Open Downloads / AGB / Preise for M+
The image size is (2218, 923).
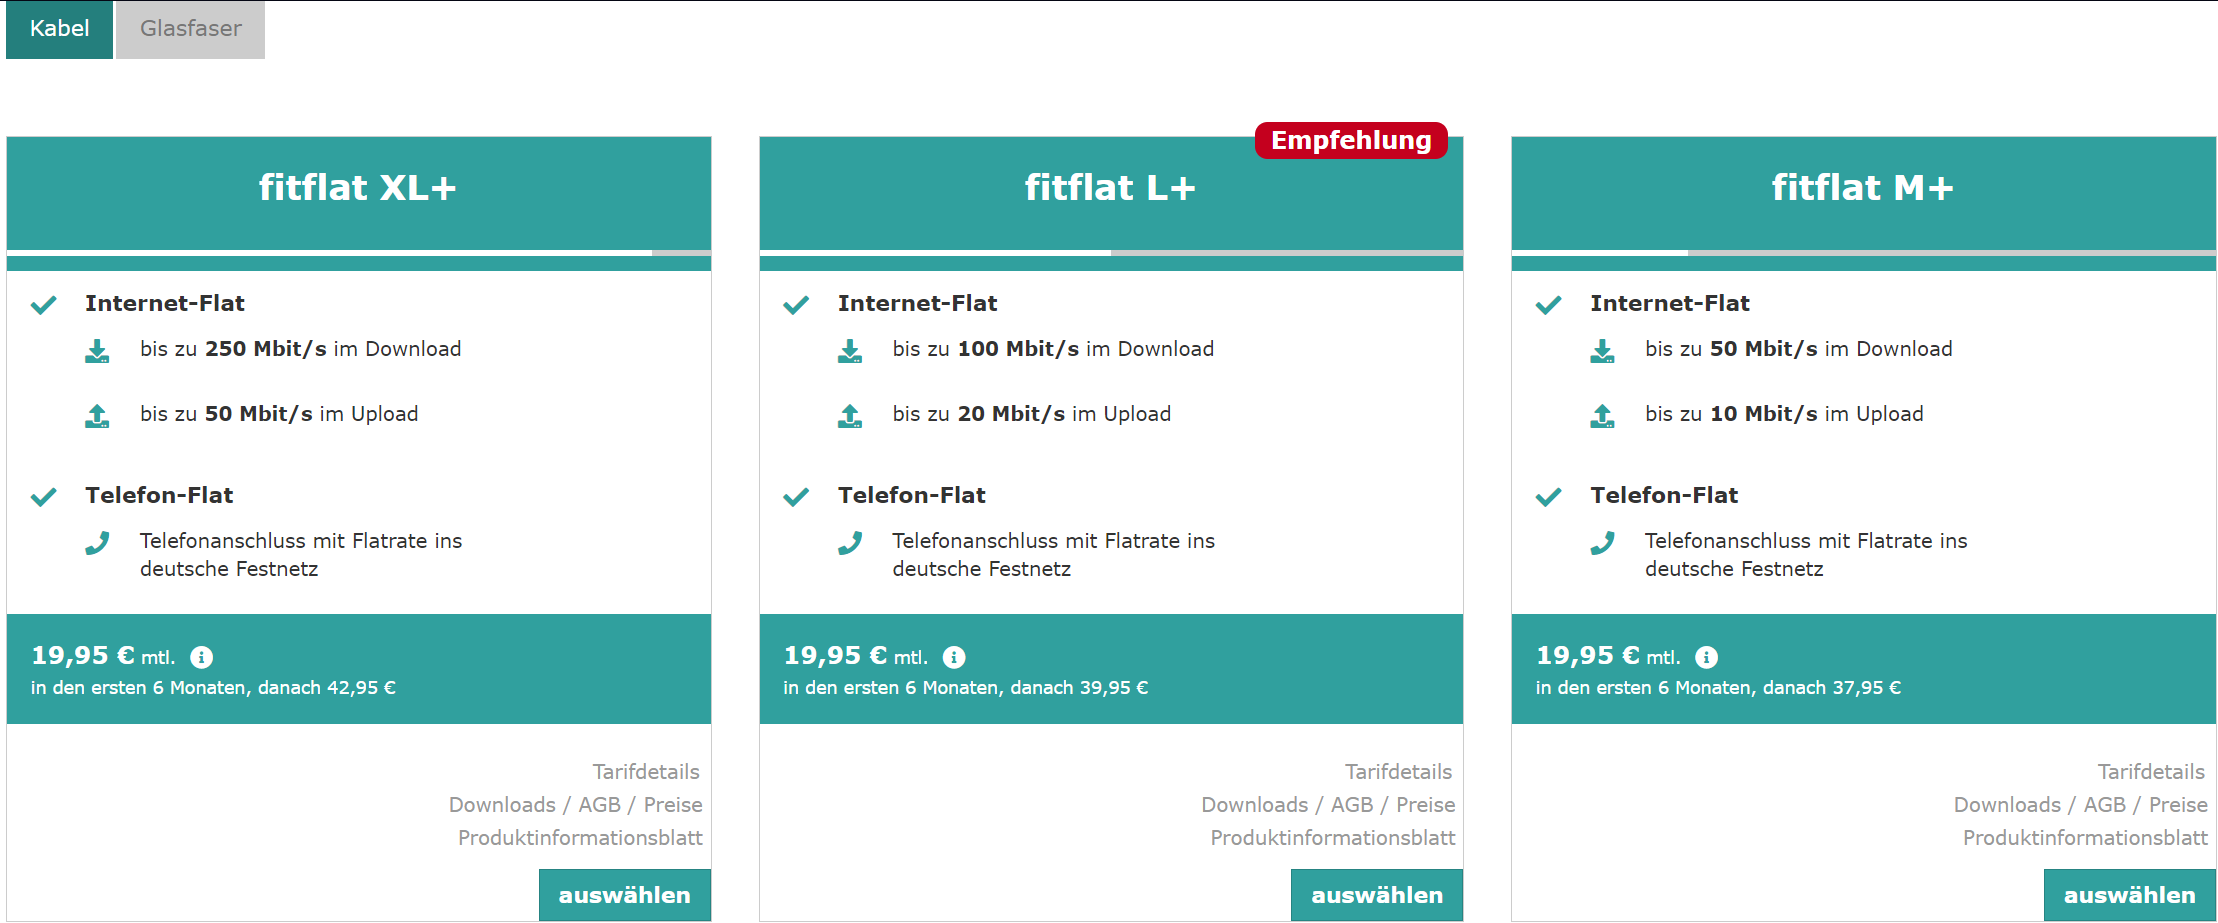pyautogui.click(x=2081, y=805)
